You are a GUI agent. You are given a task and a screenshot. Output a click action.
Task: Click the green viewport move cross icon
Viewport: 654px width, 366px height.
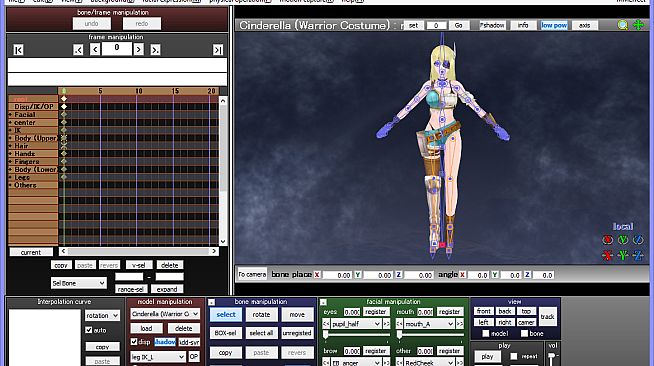(x=638, y=25)
